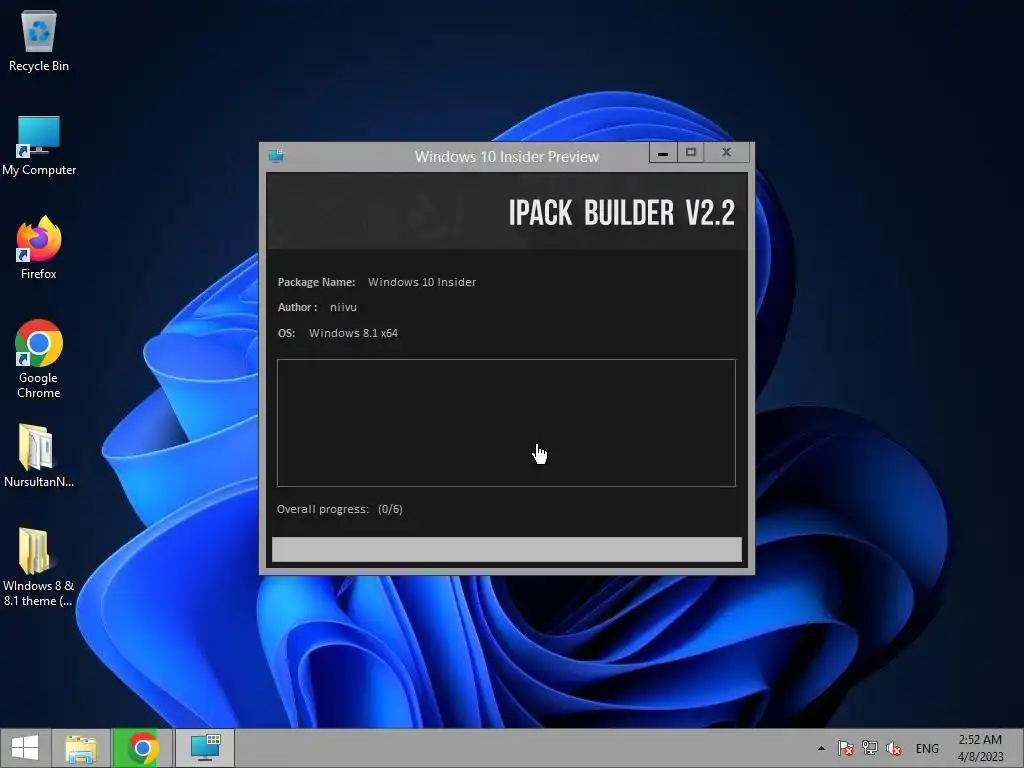Click the iPack Builder taskbar item
This screenshot has height=768, width=1024.
(205, 748)
